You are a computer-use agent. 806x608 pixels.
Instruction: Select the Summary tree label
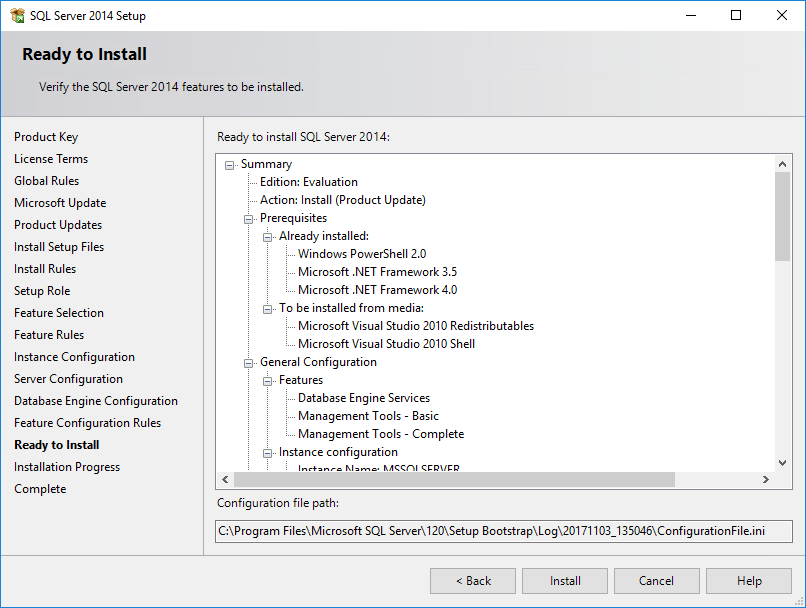[x=266, y=164]
